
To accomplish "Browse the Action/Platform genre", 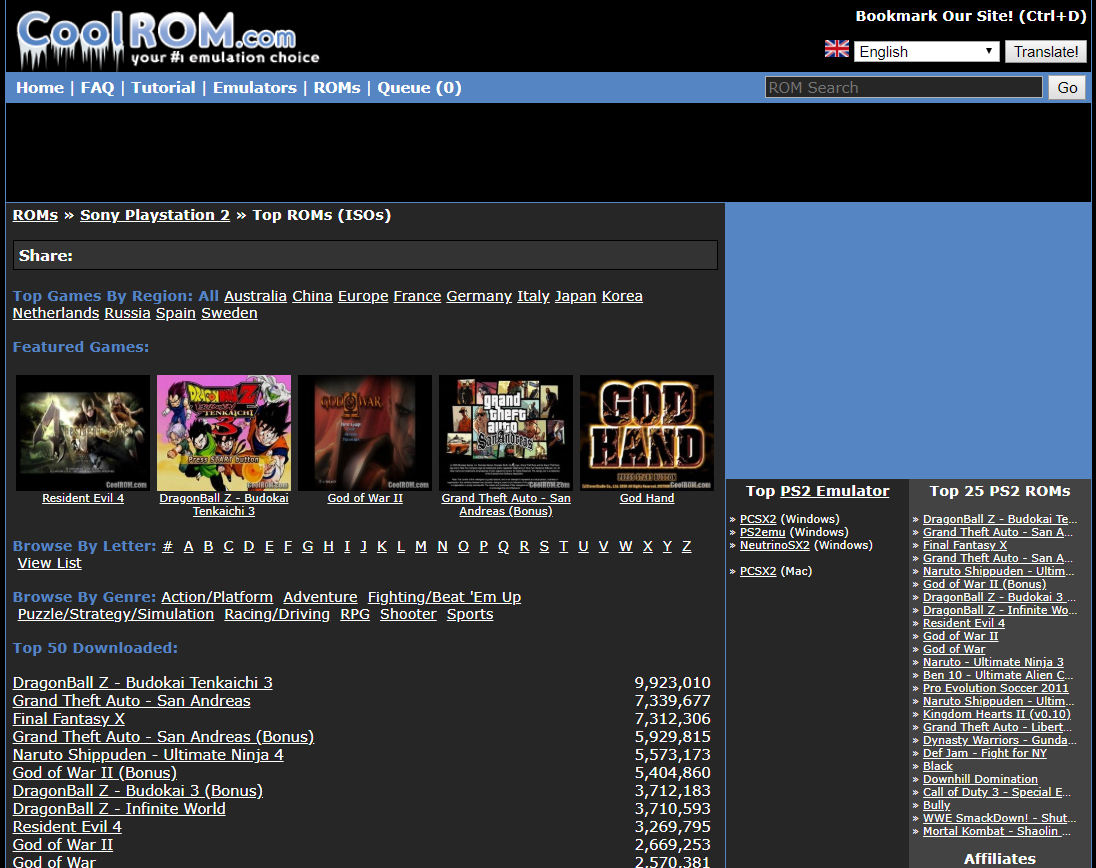I will click(x=217, y=598).
